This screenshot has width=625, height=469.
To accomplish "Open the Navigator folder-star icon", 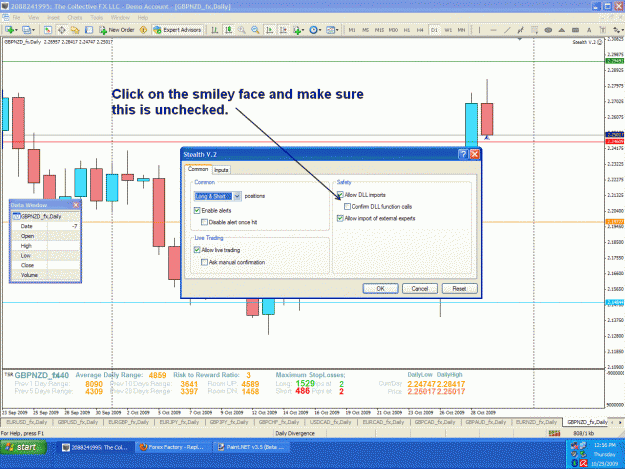I will [75, 30].
